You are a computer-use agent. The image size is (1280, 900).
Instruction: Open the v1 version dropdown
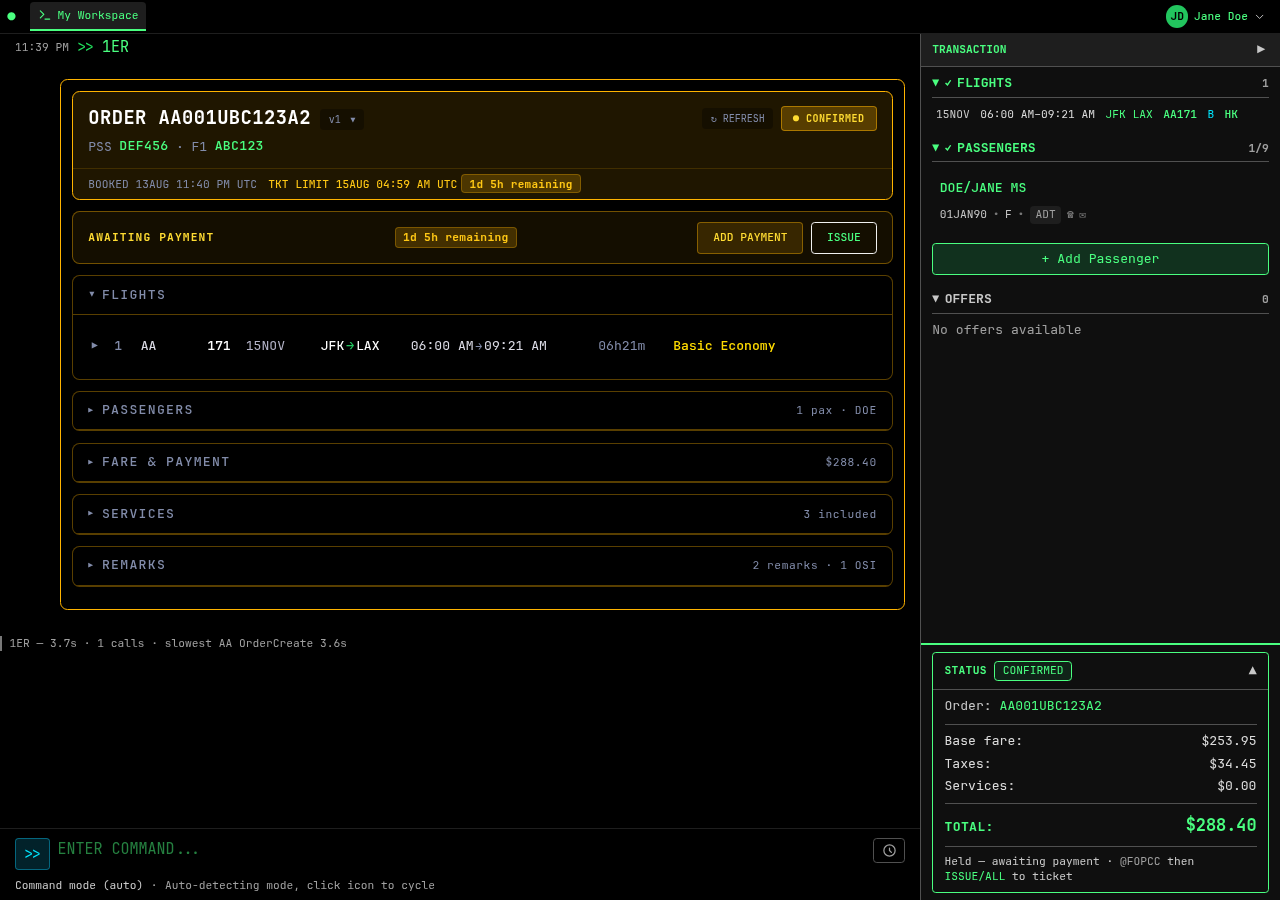(x=342, y=120)
